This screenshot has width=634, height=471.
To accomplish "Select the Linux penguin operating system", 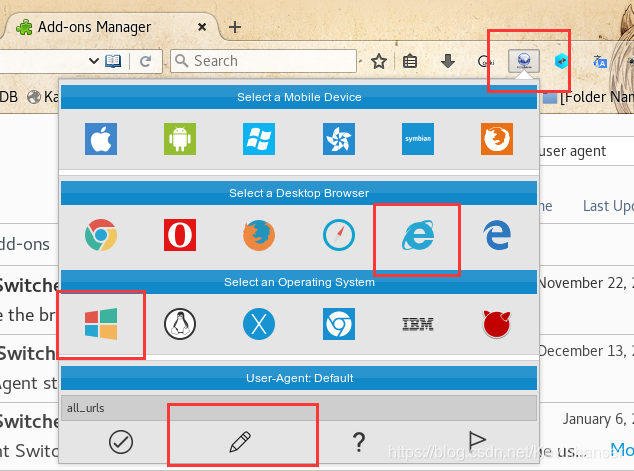I will (x=180, y=324).
